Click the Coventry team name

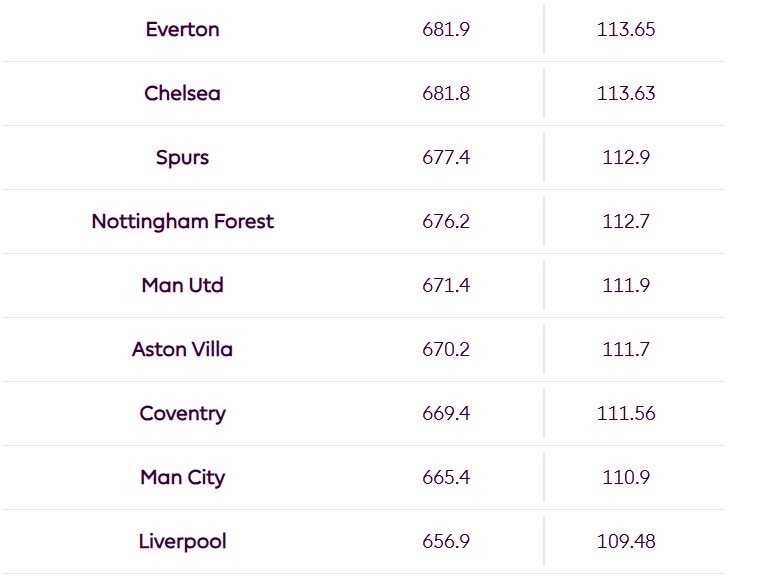pos(182,414)
